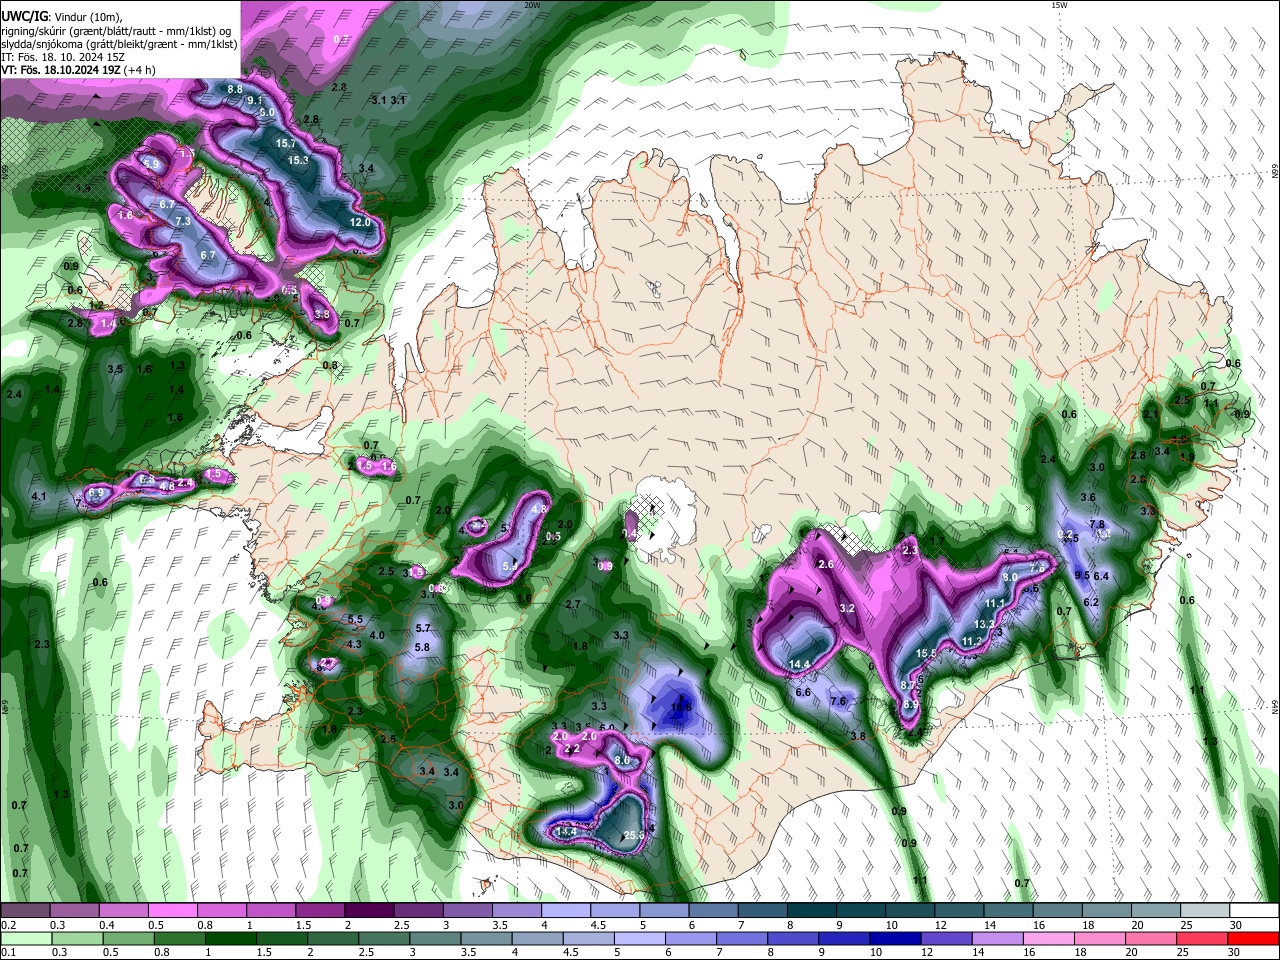1280x960 pixels.
Task: Select the darkest green 1 swatch in lower legend row
Action: [x=230, y=938]
